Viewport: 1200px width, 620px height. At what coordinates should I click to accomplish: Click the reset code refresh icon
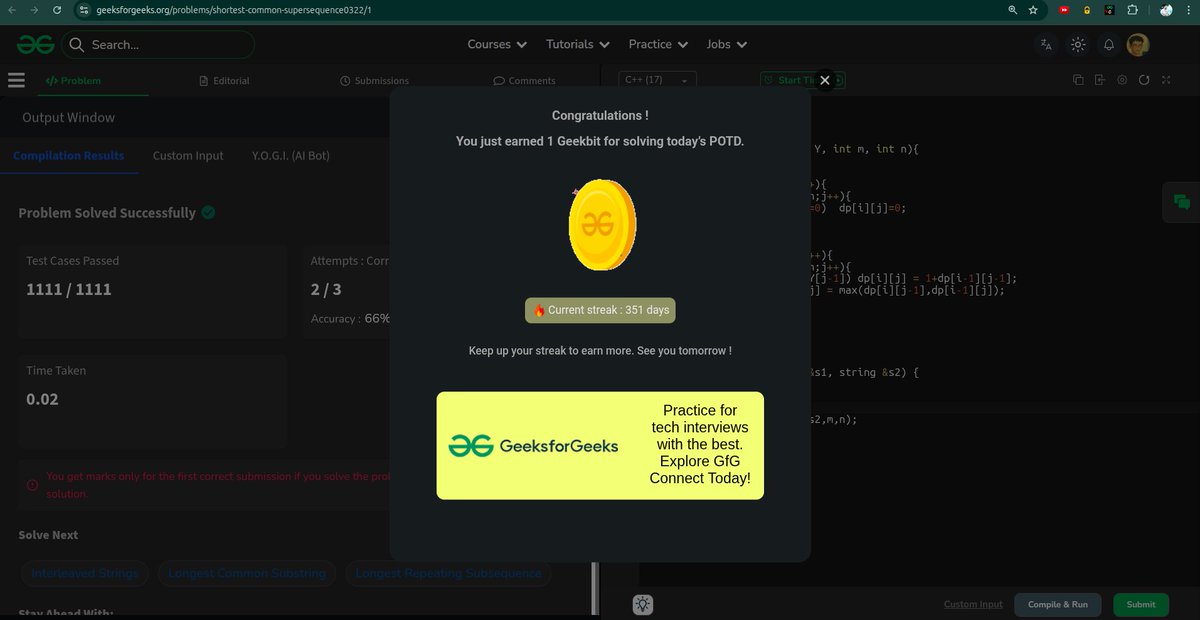click(x=1144, y=80)
